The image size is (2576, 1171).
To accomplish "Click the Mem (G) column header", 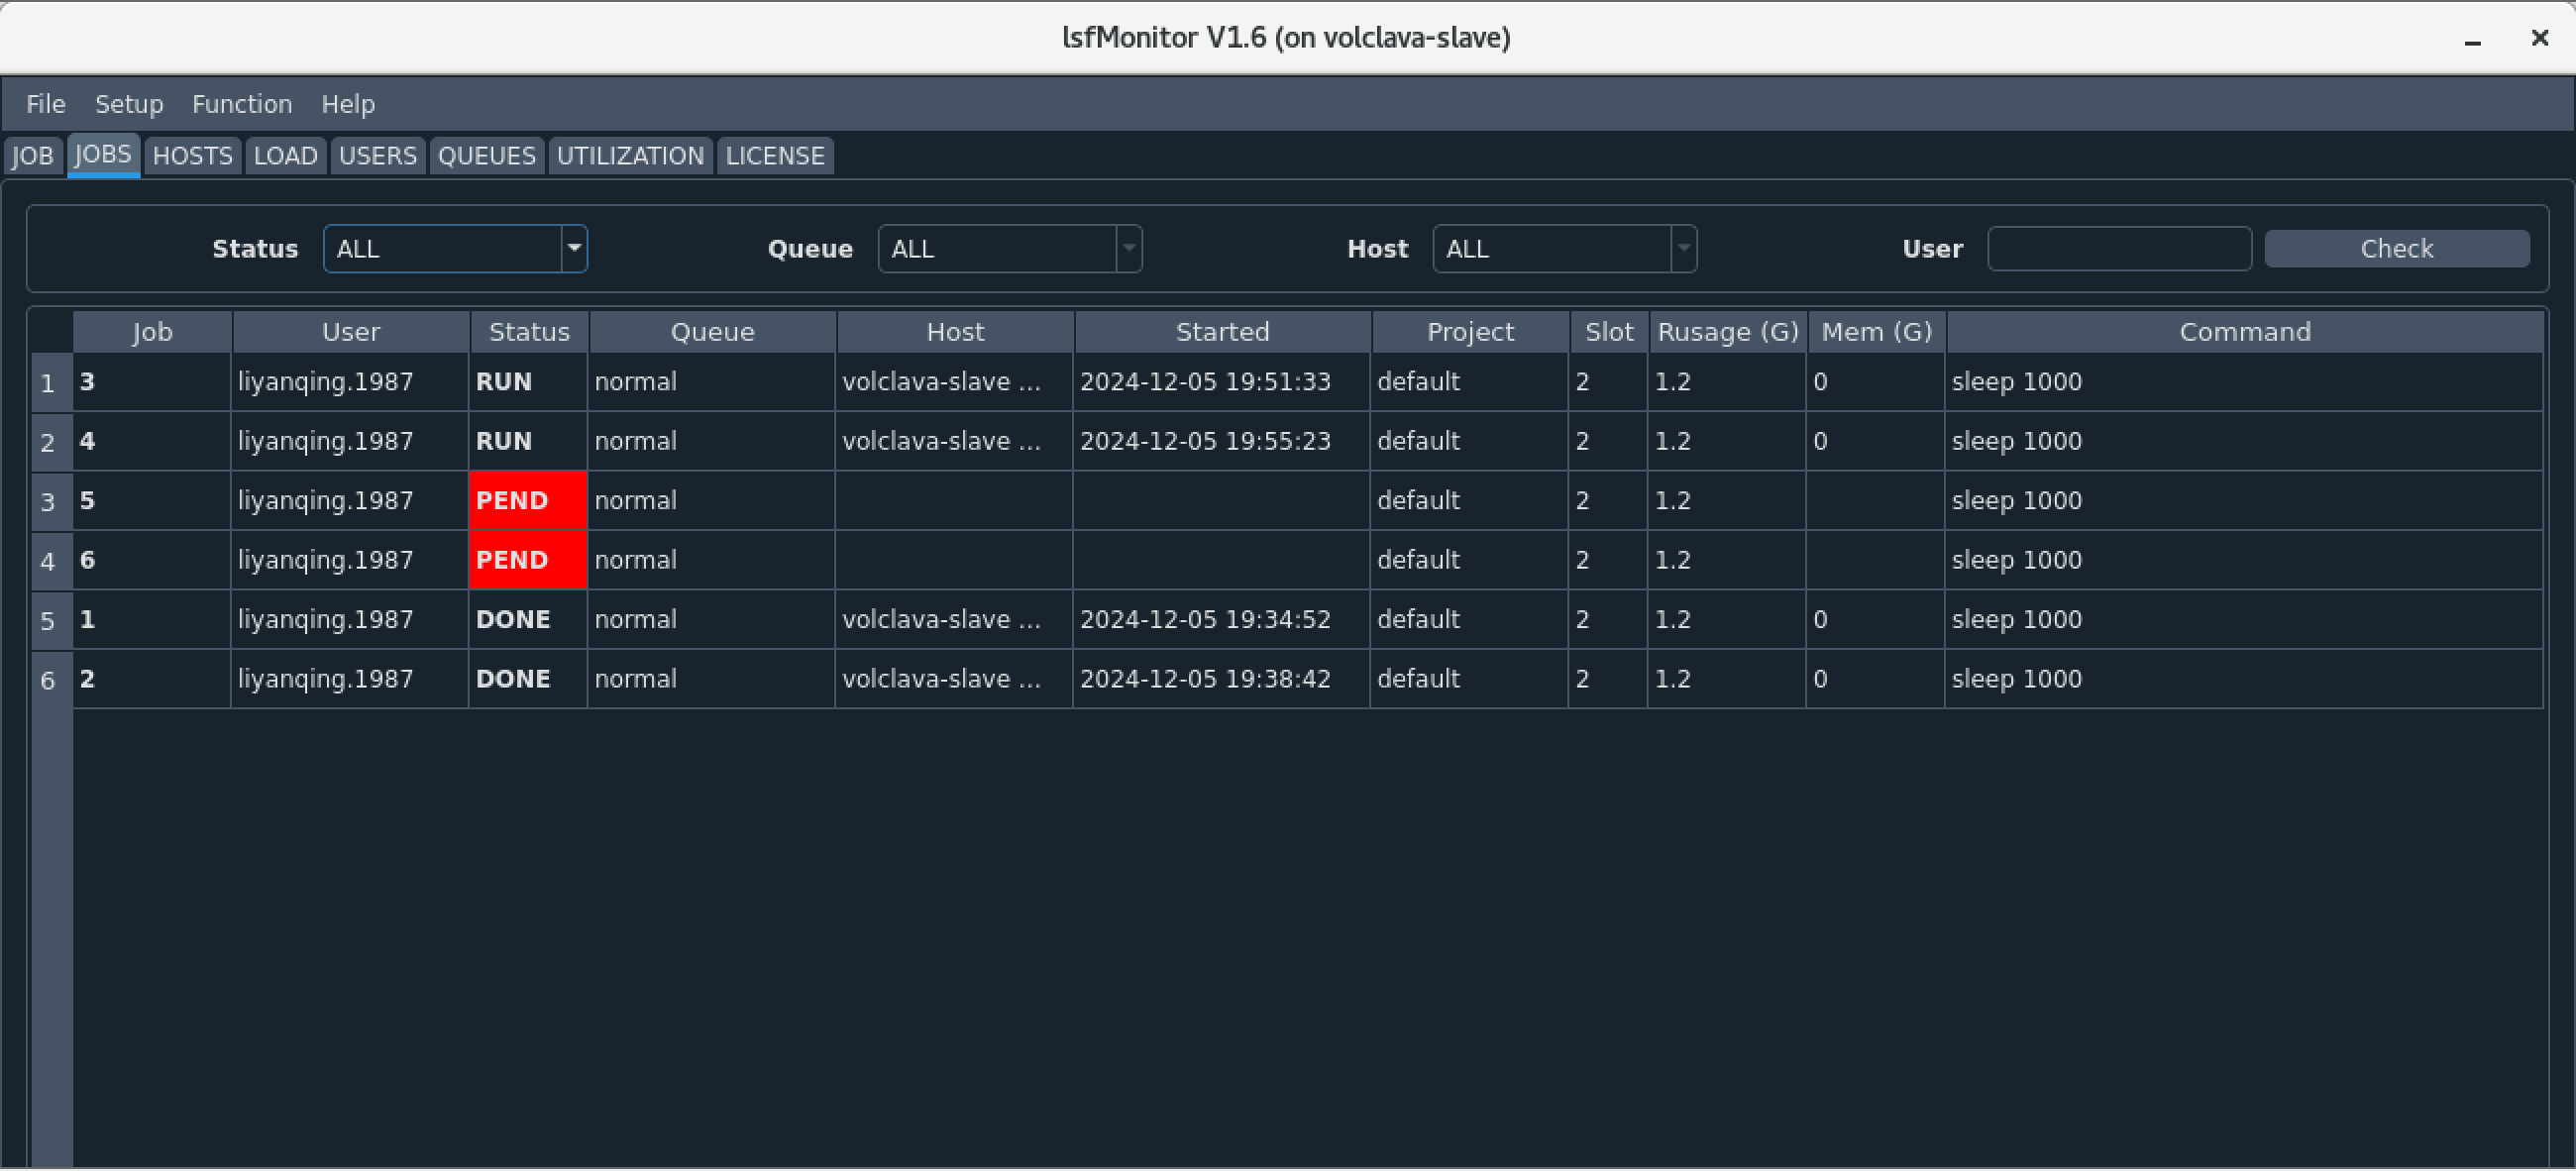I will point(1876,332).
